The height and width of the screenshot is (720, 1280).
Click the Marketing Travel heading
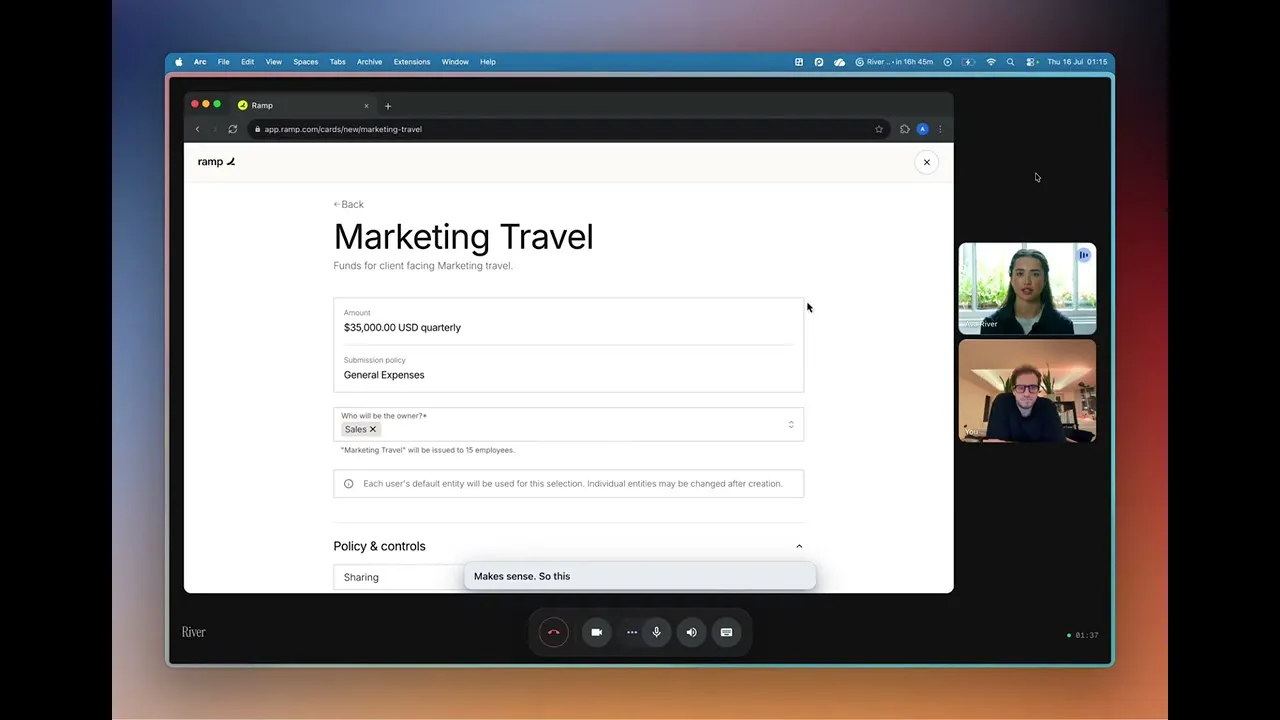pos(463,237)
